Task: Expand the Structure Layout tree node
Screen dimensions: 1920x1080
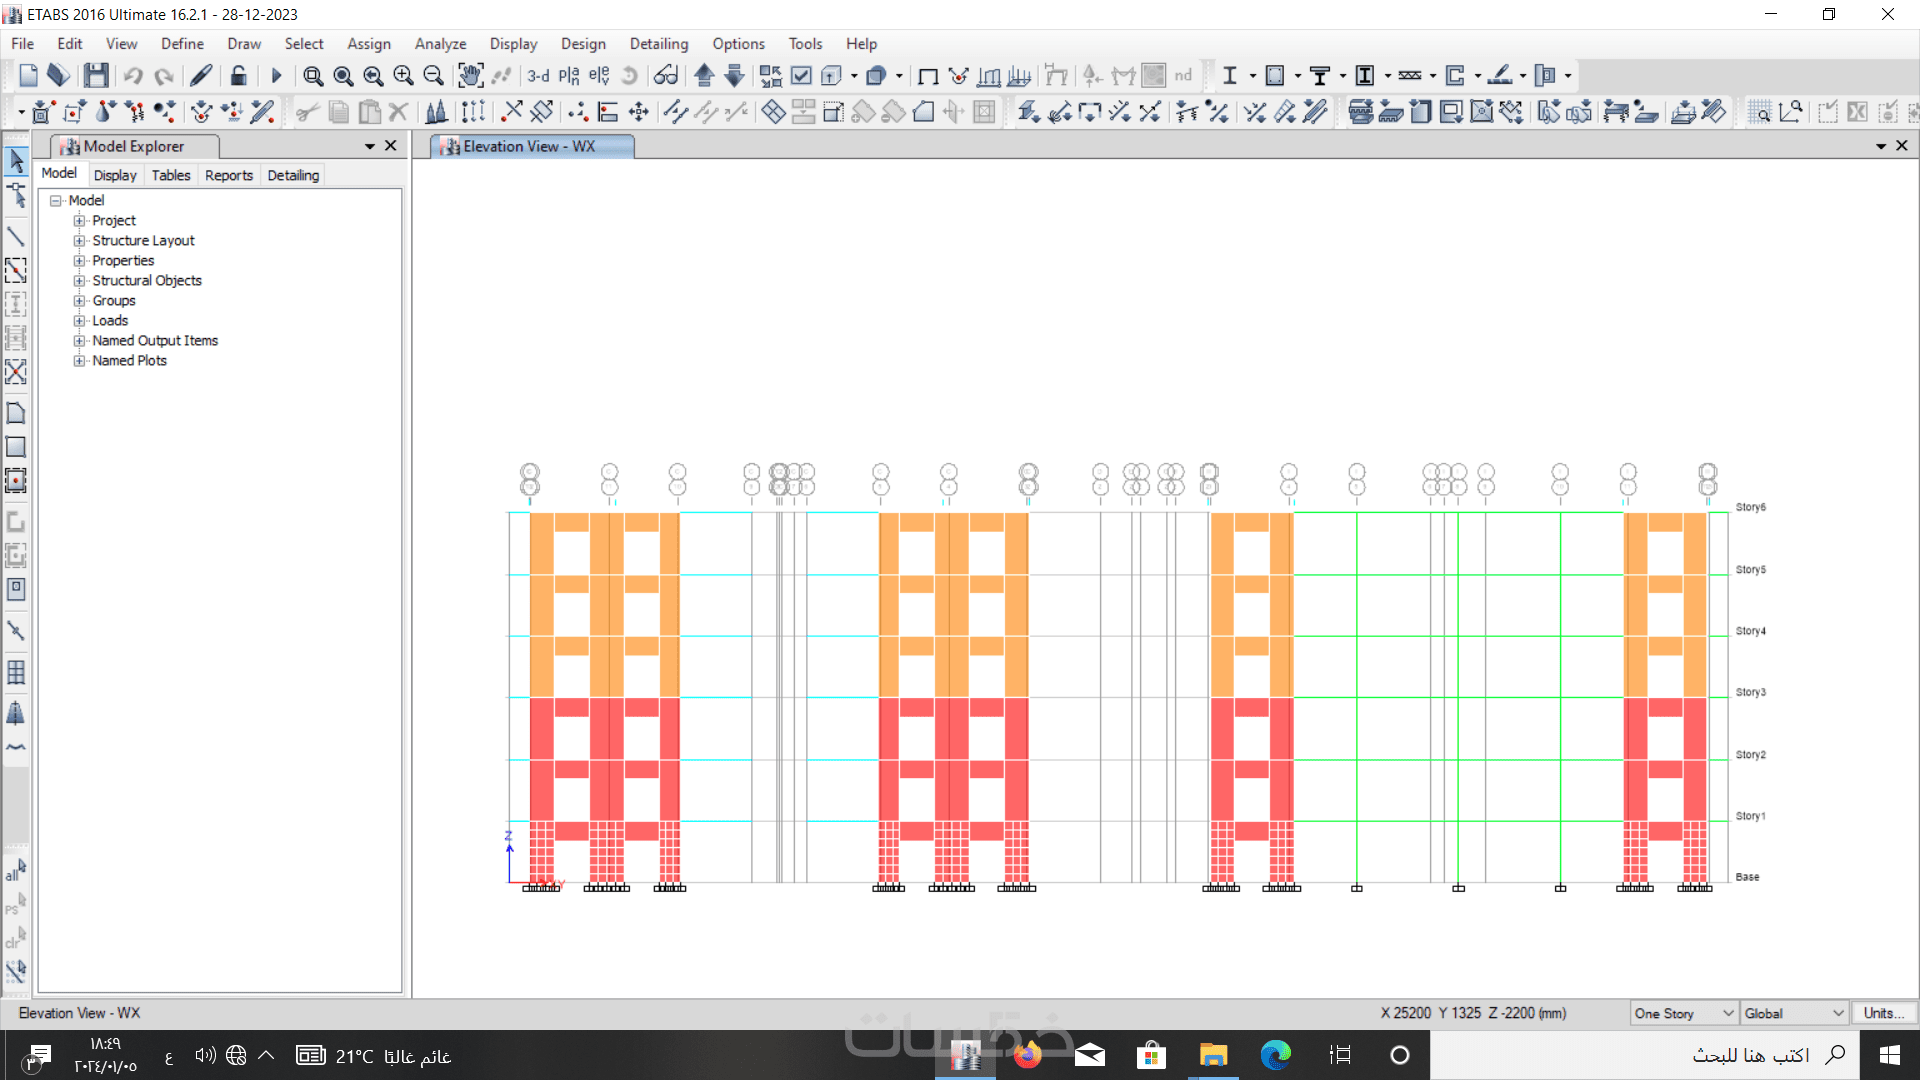Action: [x=79, y=241]
